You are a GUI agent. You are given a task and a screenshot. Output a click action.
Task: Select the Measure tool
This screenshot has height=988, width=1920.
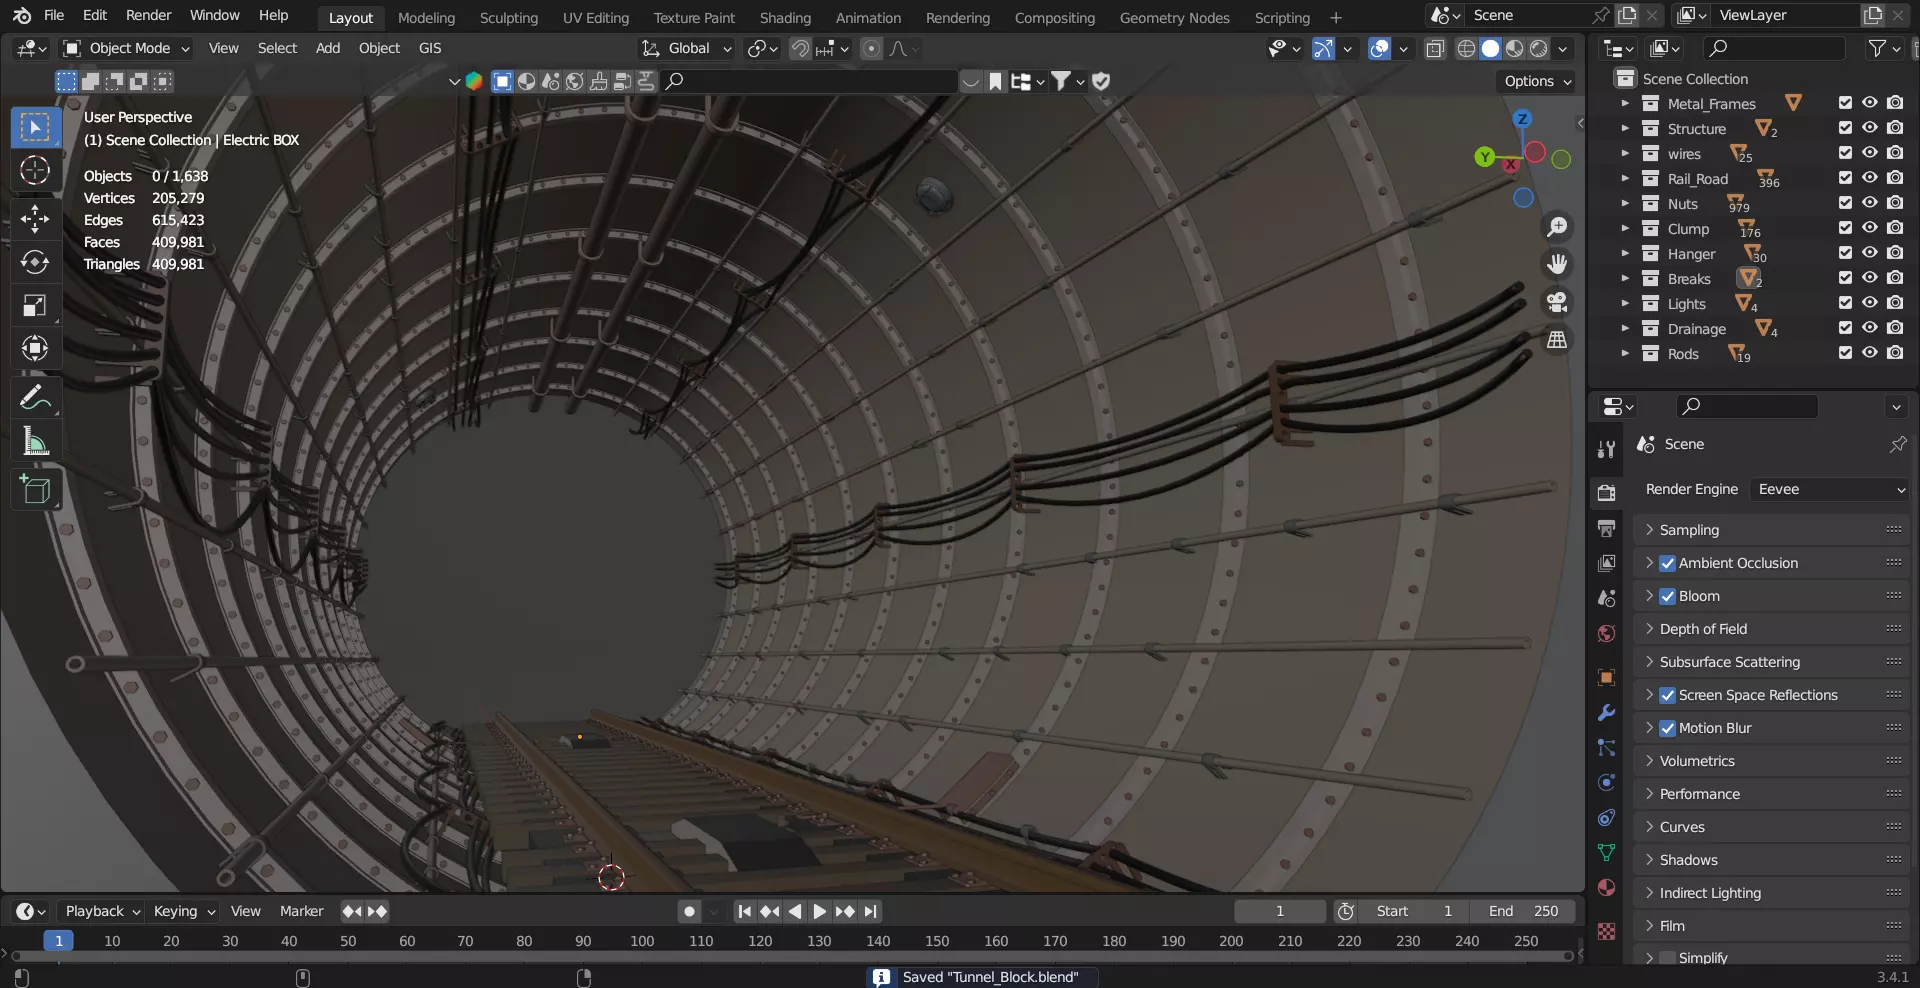point(35,441)
